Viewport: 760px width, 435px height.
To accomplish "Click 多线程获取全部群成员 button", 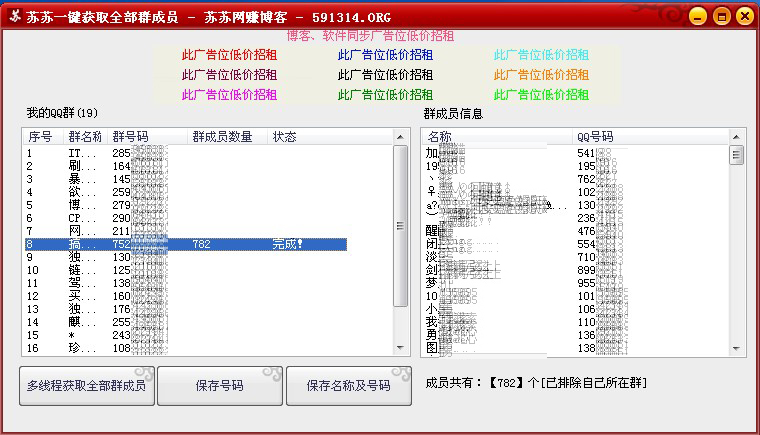I will [x=87, y=385].
